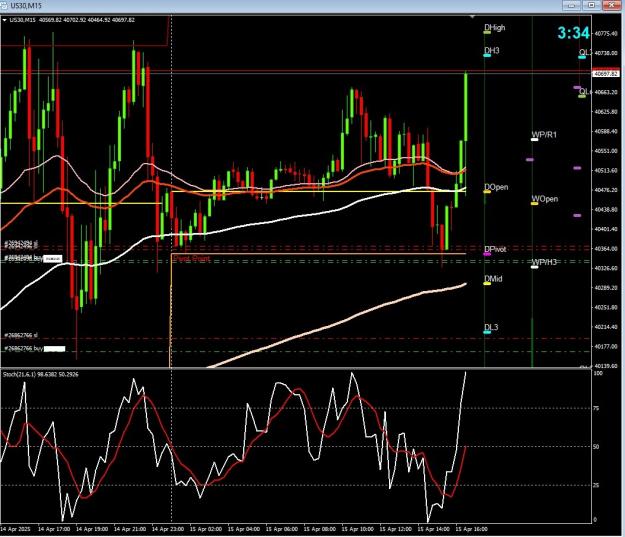Select the DOpen level label
This screenshot has height=537, width=625.
point(496,187)
